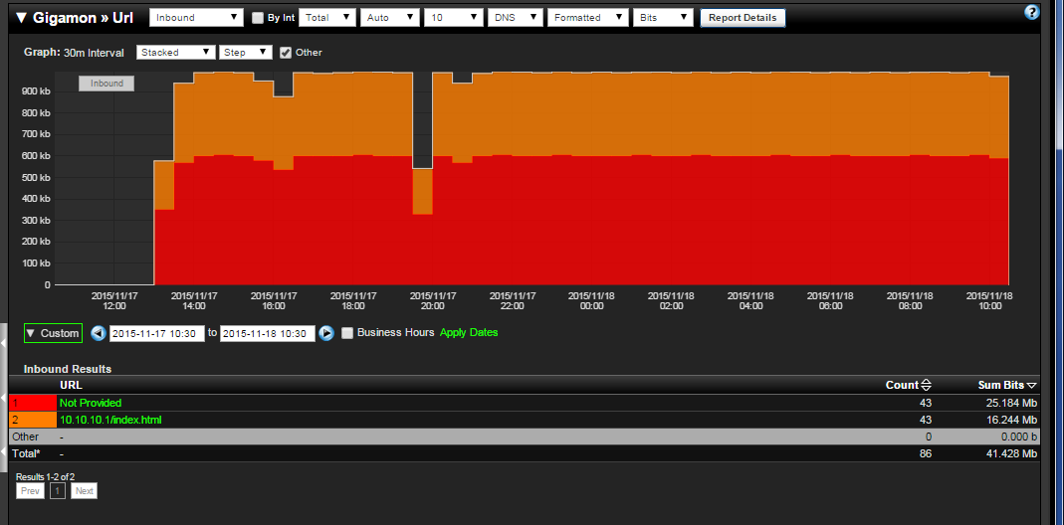Click the Inbound Results heading
The image size is (1064, 525).
[68, 369]
